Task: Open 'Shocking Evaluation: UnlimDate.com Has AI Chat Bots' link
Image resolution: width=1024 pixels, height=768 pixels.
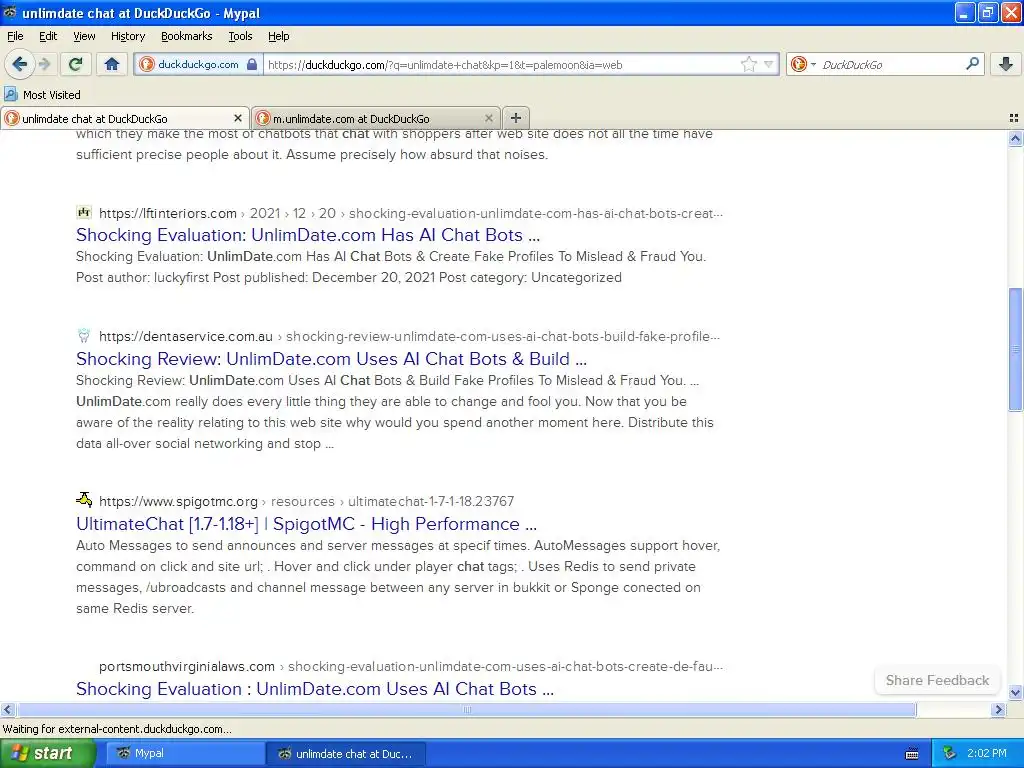Action: (x=308, y=234)
